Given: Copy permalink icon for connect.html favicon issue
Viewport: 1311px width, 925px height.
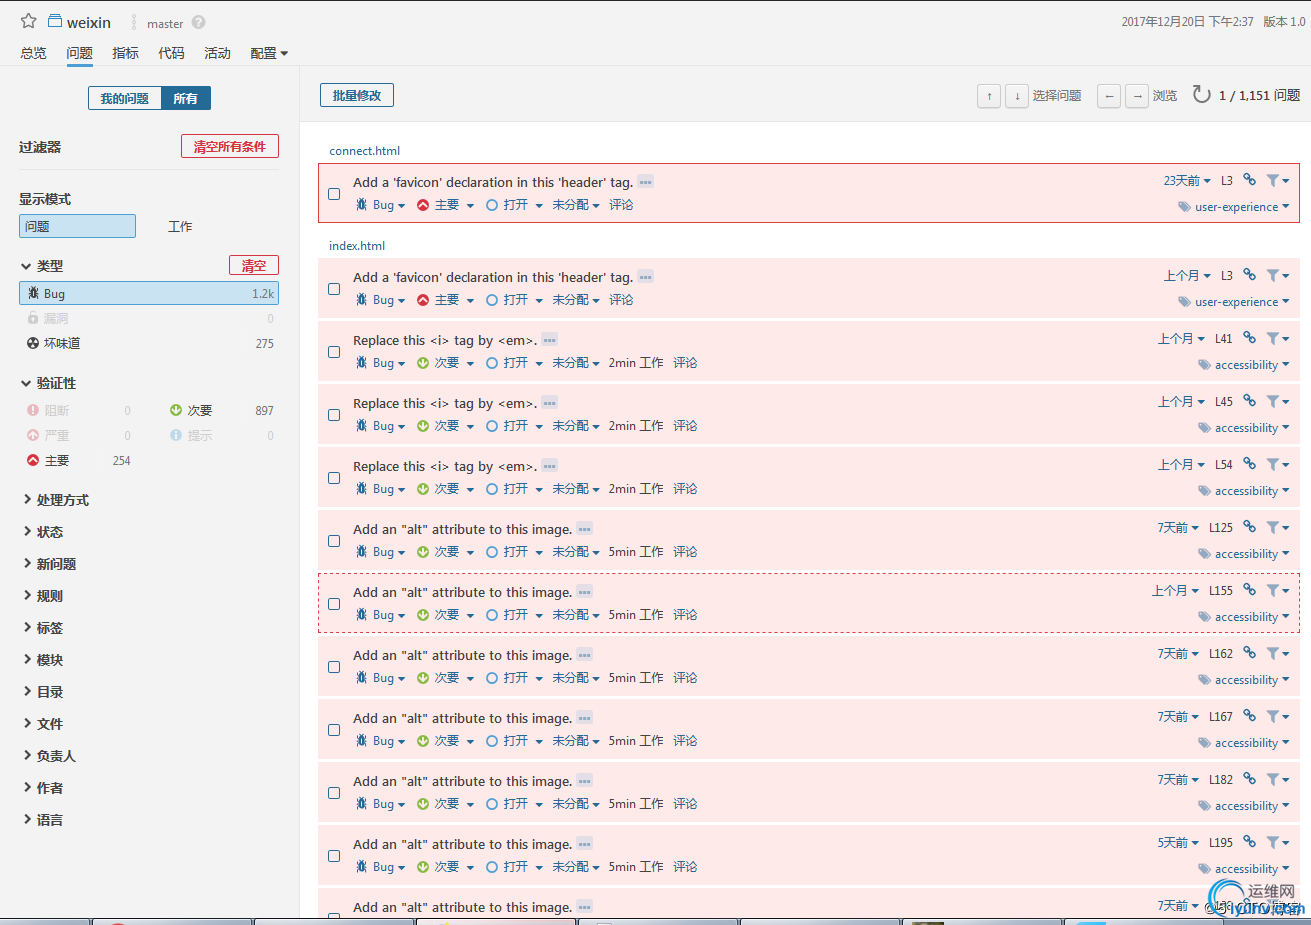Looking at the screenshot, I should 1249,180.
